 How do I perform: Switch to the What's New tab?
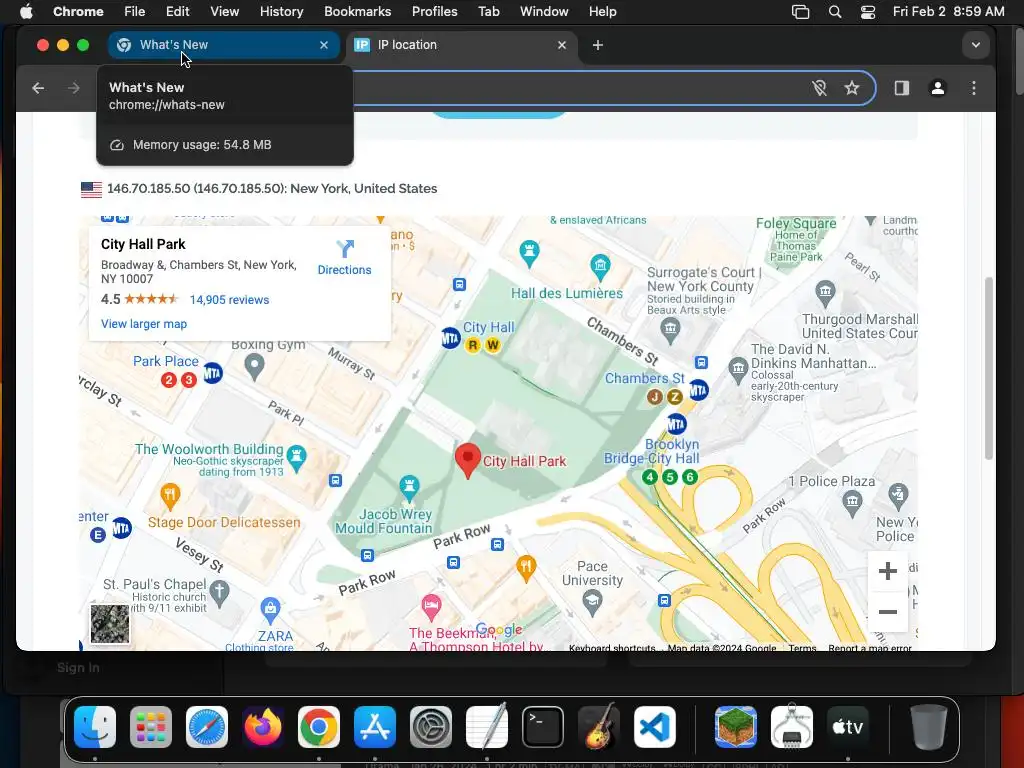223,45
